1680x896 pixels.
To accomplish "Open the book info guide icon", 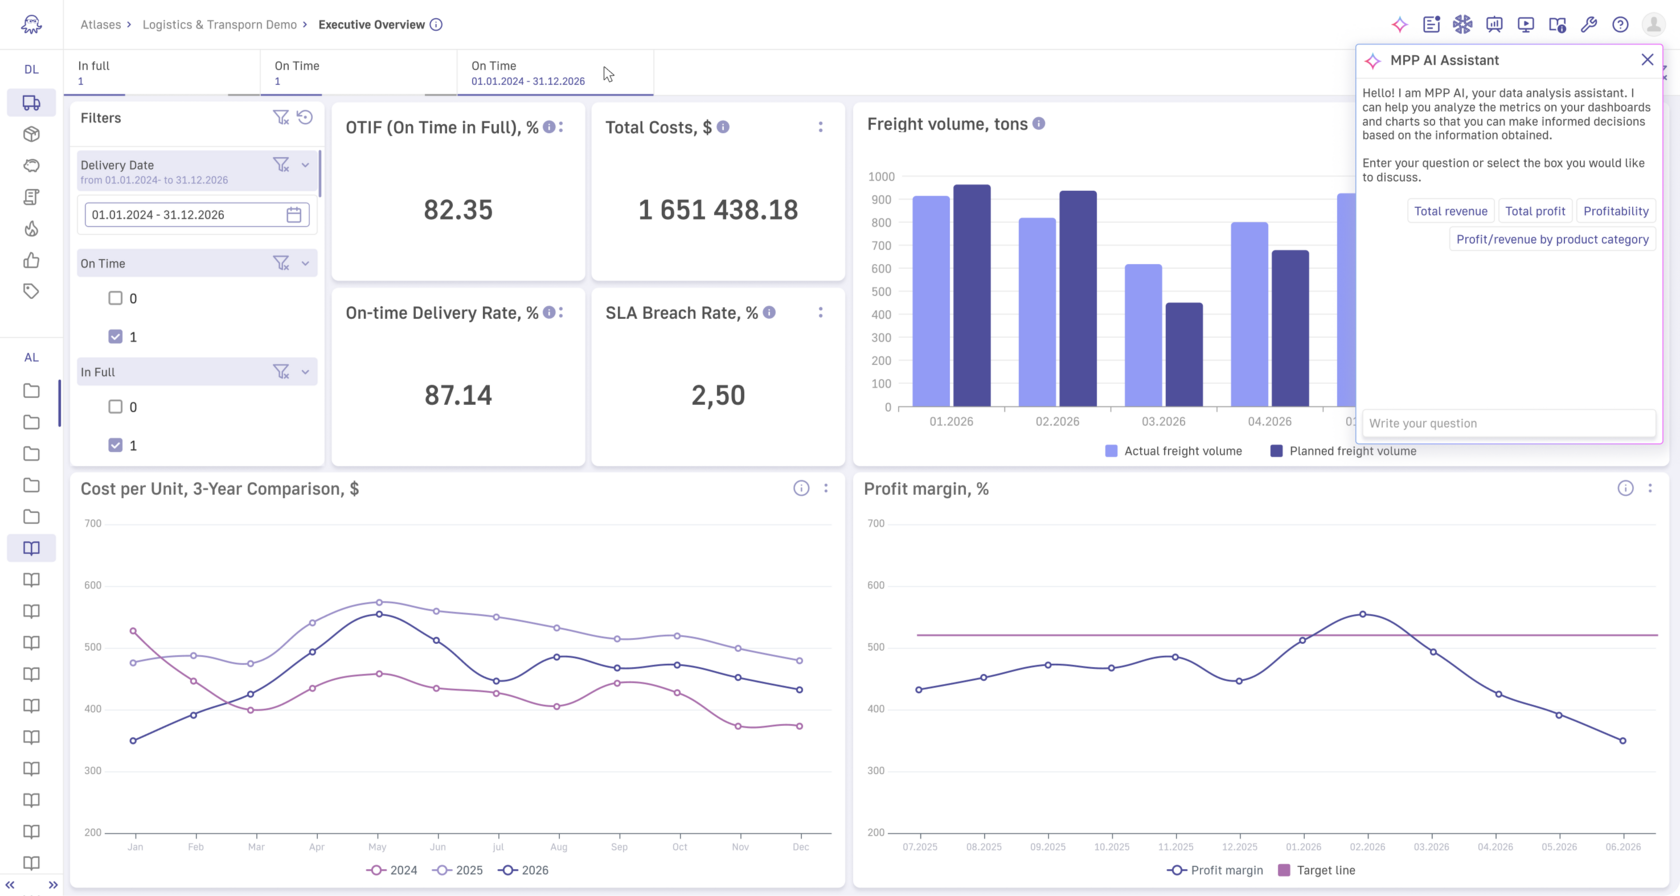I will [x=1557, y=24].
